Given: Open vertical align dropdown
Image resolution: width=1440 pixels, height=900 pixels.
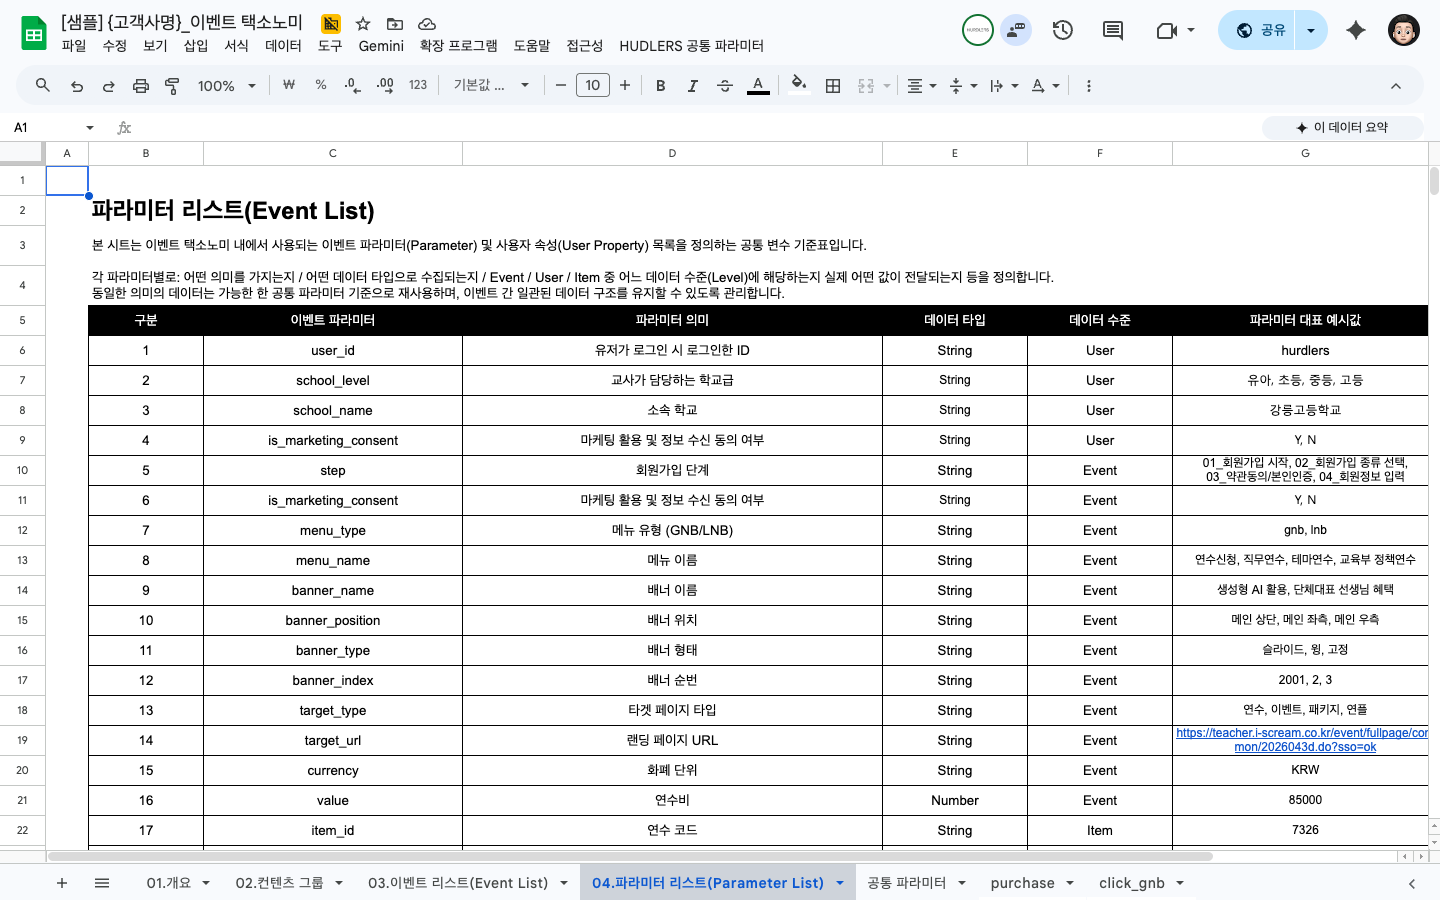Looking at the screenshot, I should (963, 86).
